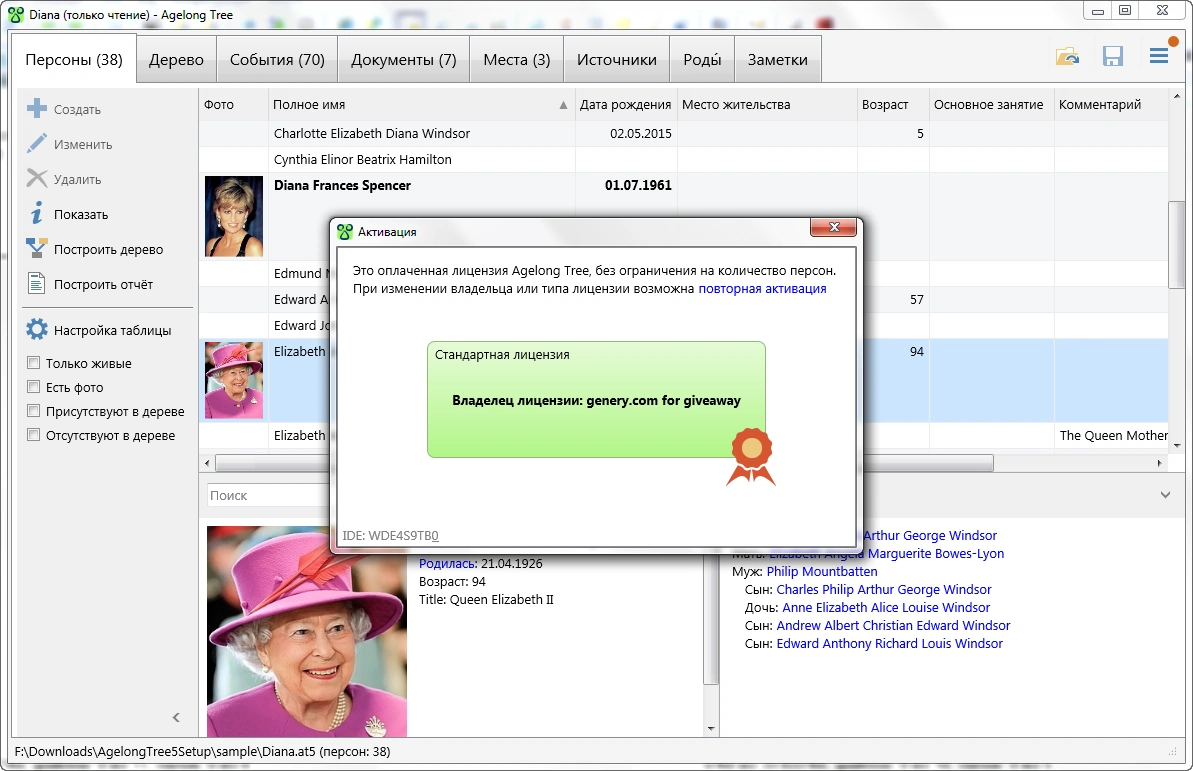Open the Дерево tab
This screenshot has width=1193, height=771.
pyautogui.click(x=177, y=59)
